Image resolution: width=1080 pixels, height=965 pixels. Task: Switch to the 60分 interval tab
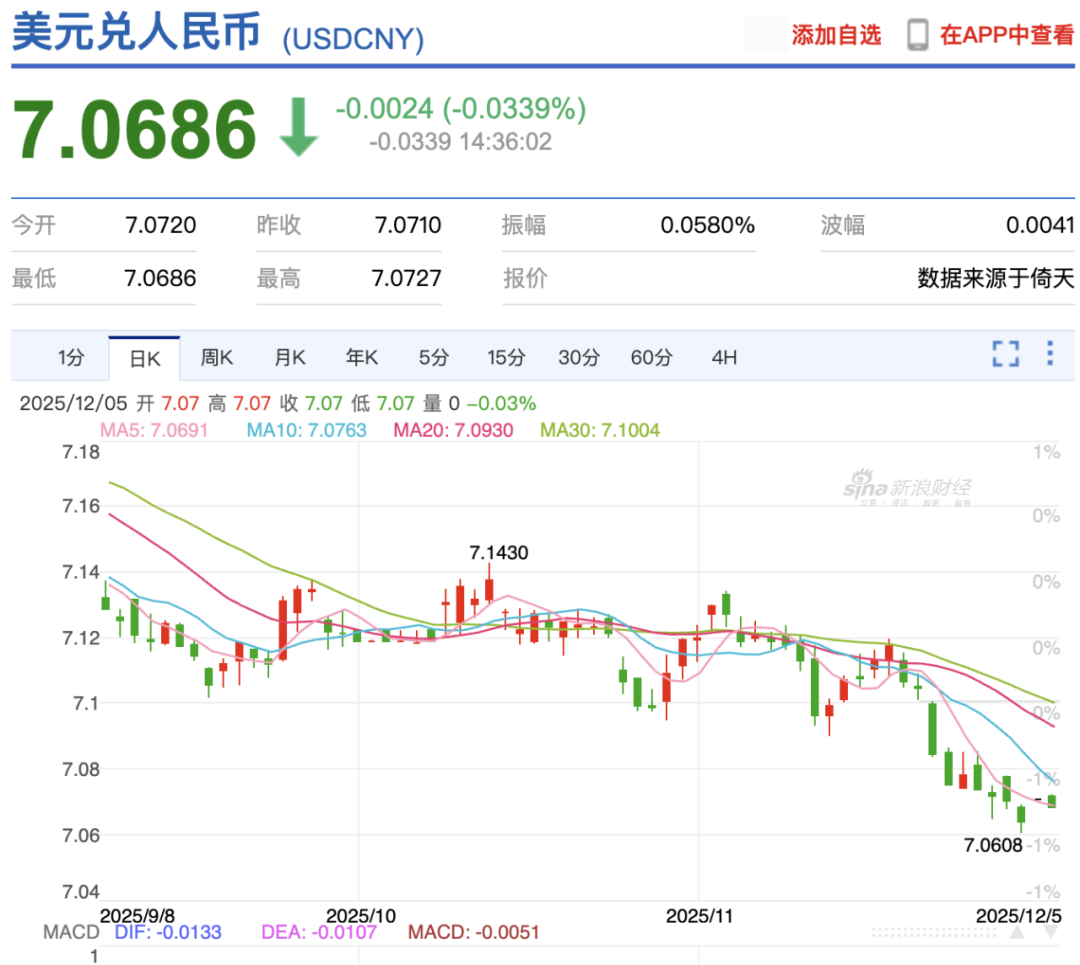651,357
